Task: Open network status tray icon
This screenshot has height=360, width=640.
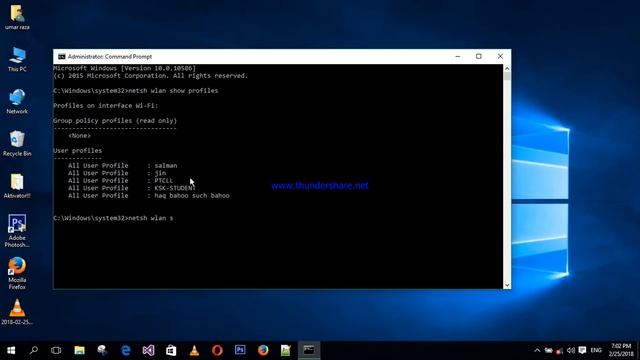Action: coord(560,351)
